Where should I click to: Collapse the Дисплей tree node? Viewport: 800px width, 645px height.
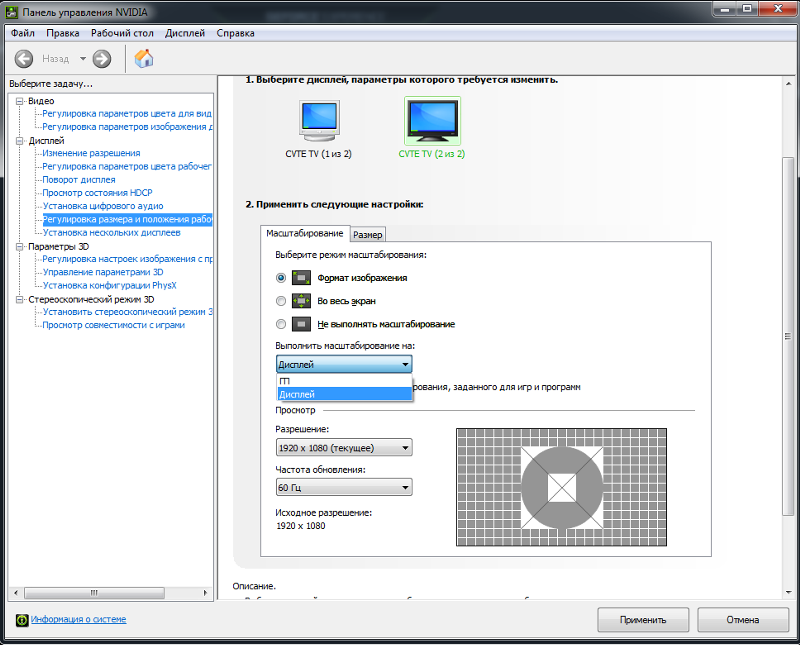tap(19, 141)
